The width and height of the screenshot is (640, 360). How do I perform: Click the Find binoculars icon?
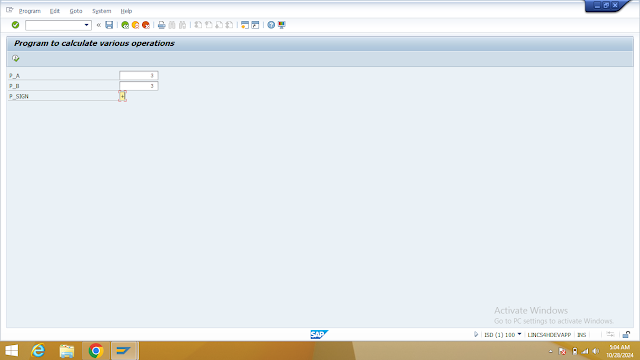tap(172, 25)
